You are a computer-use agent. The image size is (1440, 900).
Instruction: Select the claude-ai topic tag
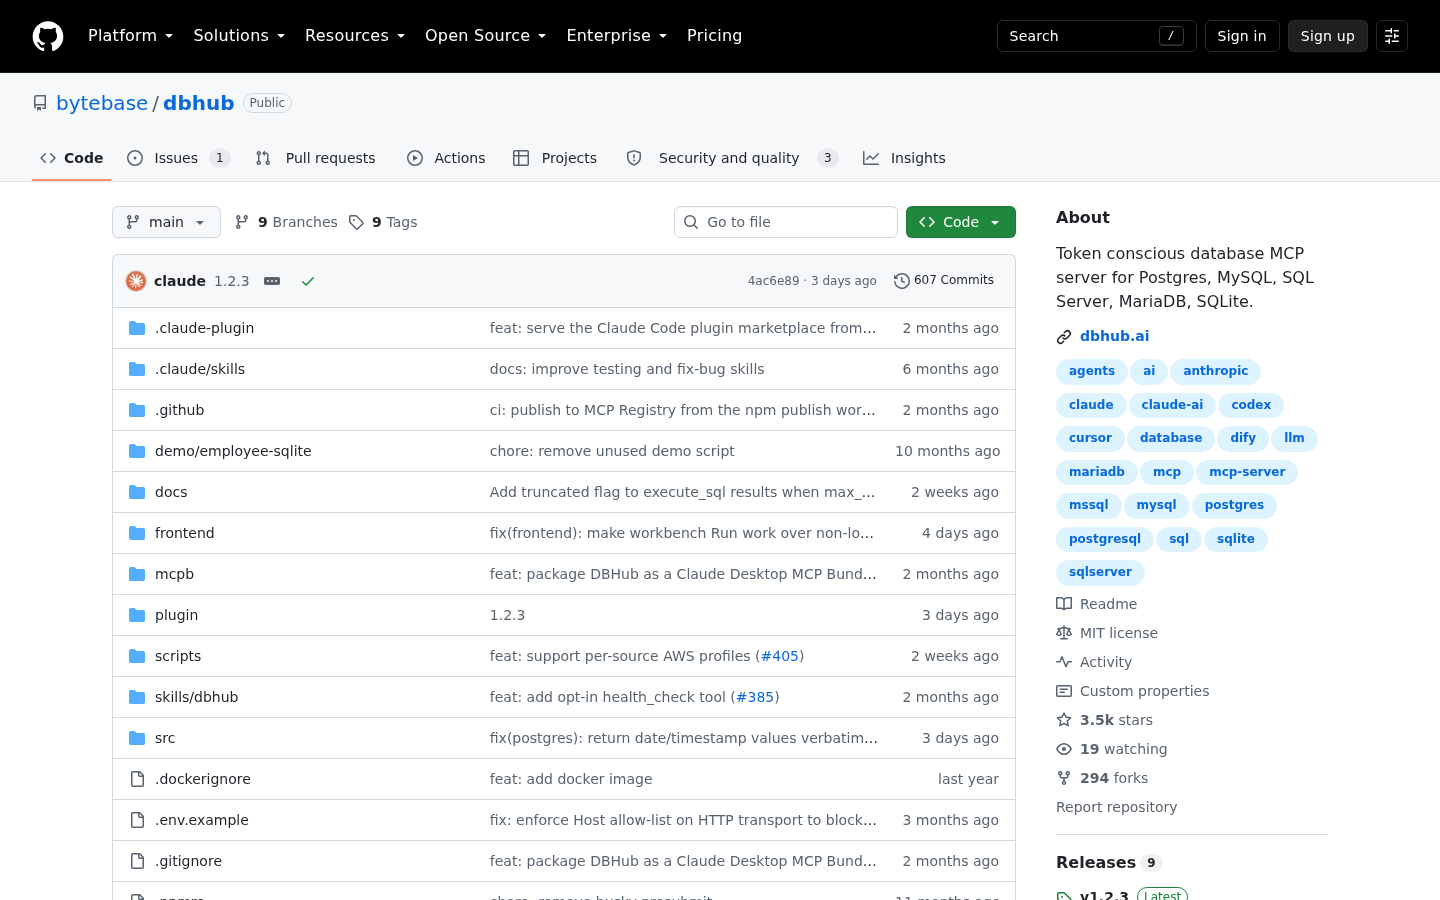tap(1172, 405)
